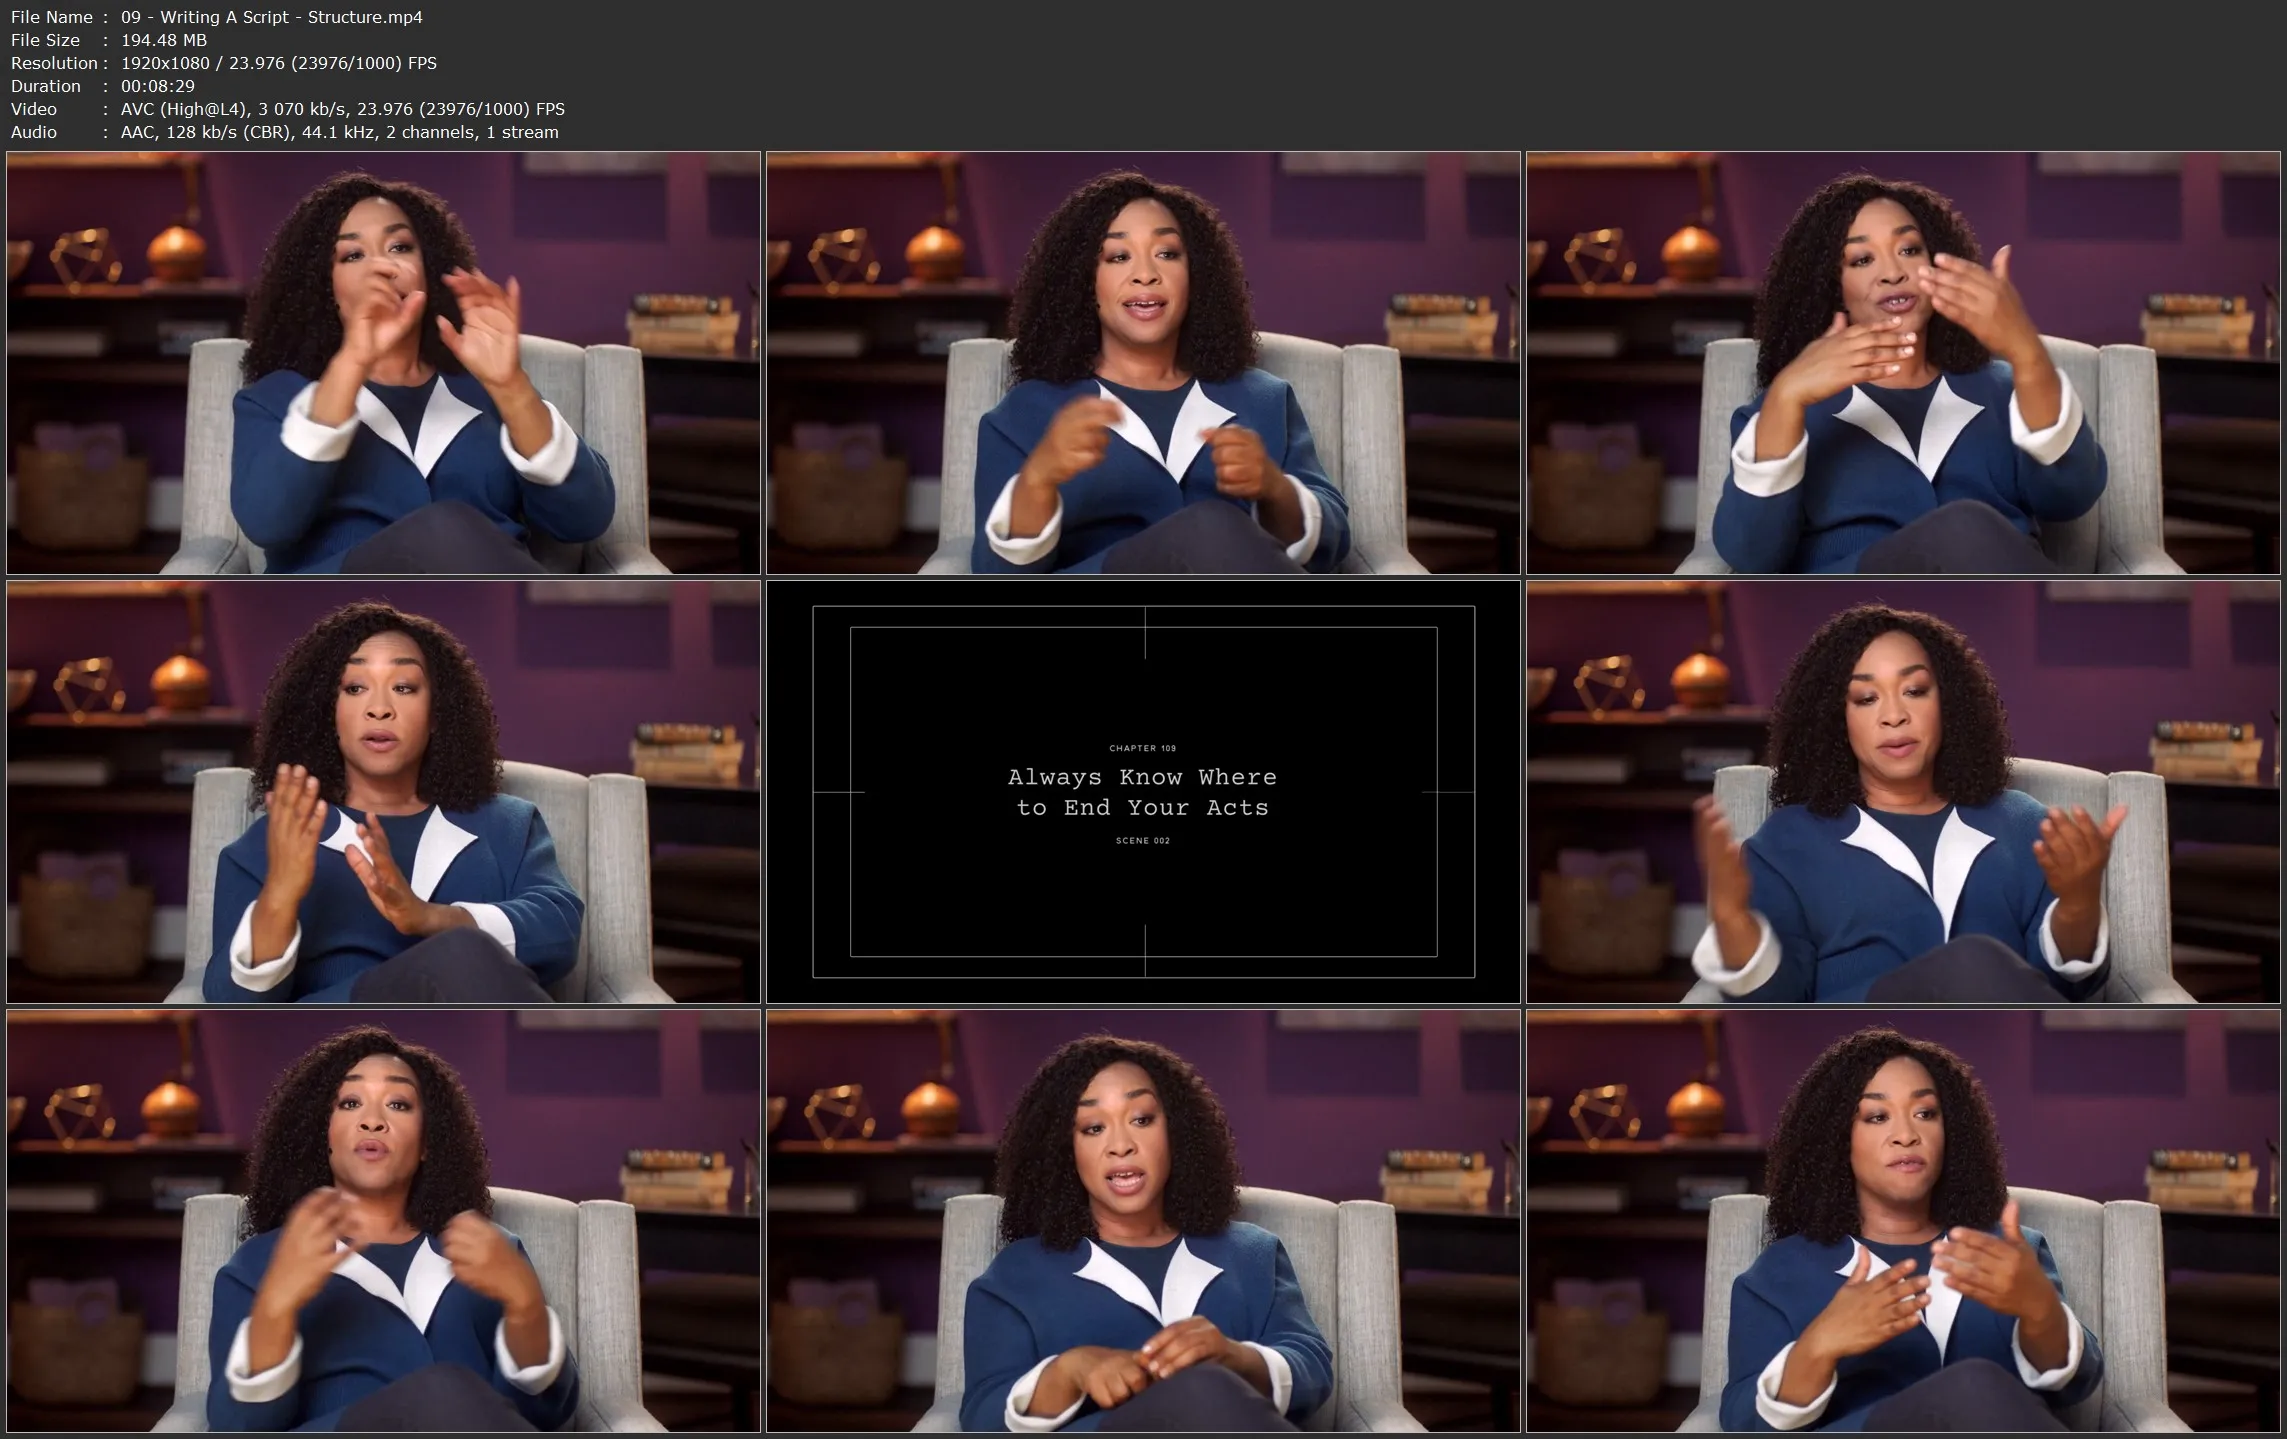
Task: Click the title text 'to End Your Acts'
Action: tap(1142, 807)
